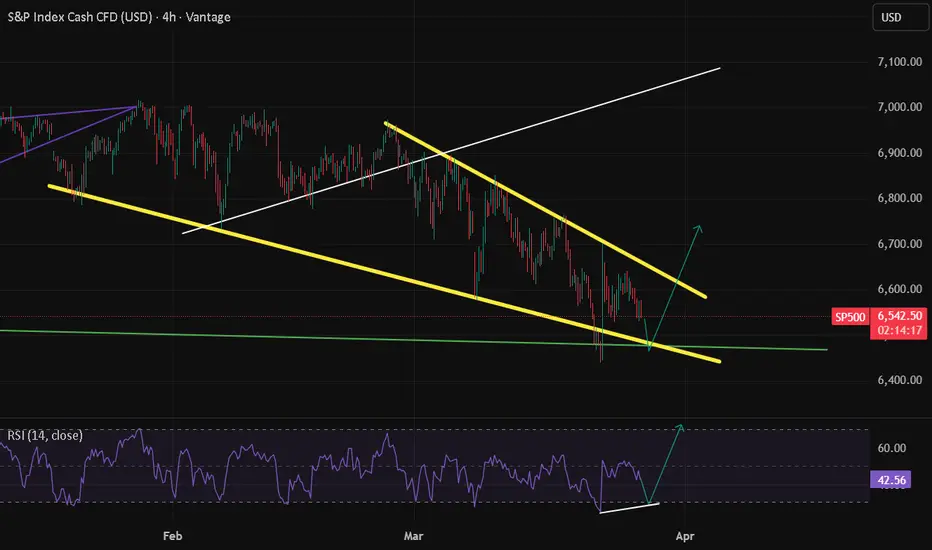Click the 02:14:17 bar countdown timer
932x550 pixels.
pos(900,331)
